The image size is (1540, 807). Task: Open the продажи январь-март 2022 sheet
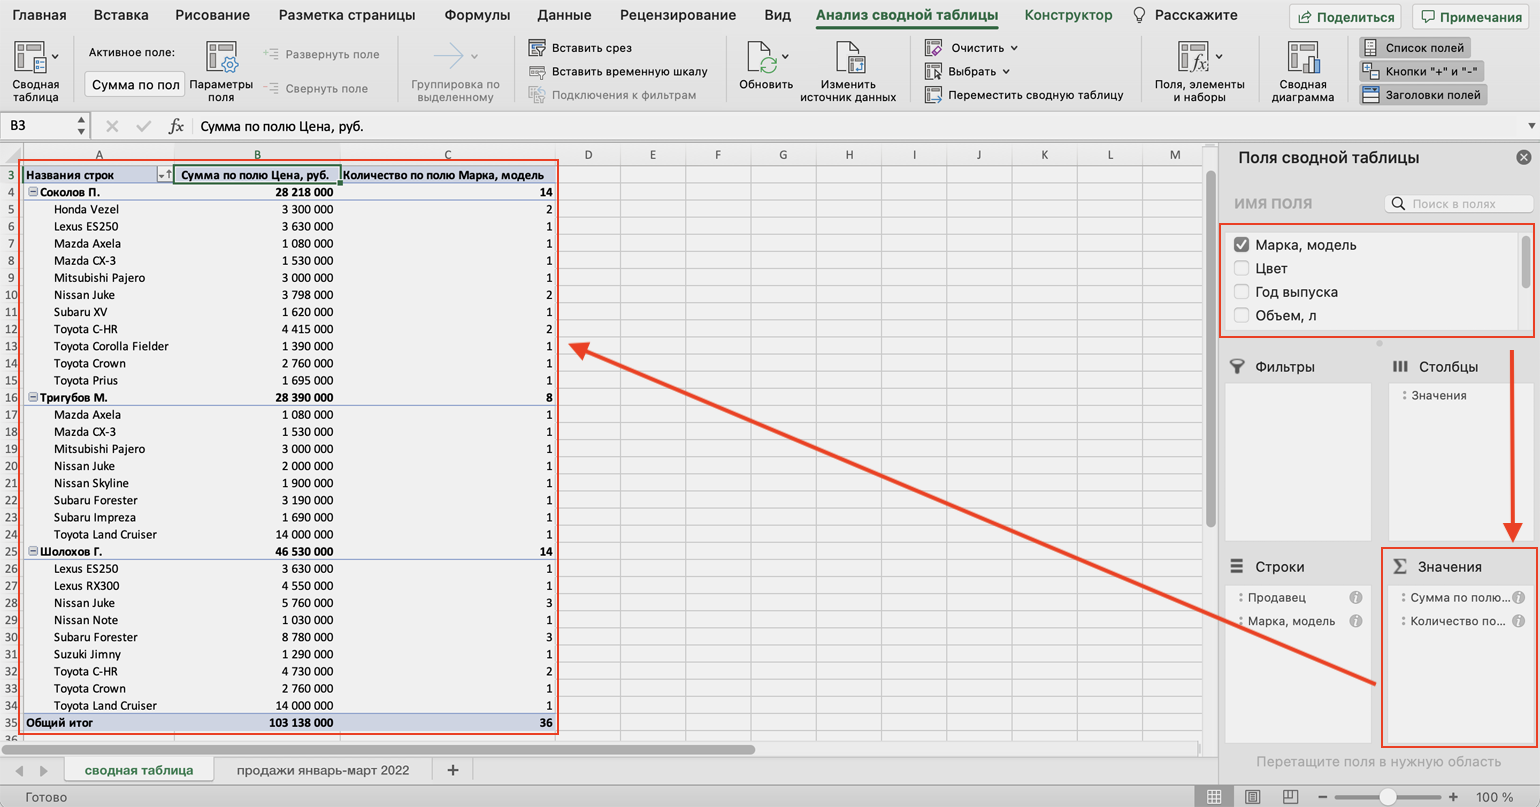(x=323, y=770)
